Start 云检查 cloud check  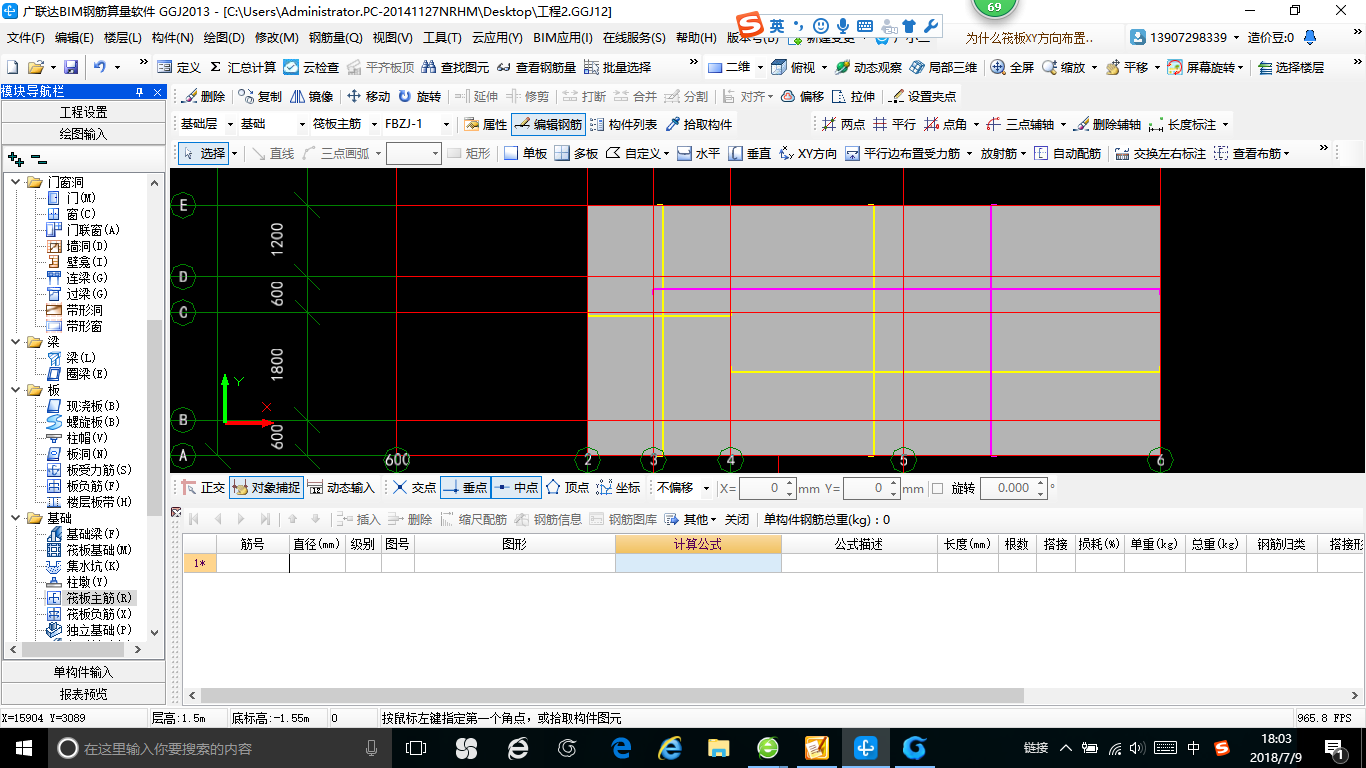point(311,67)
